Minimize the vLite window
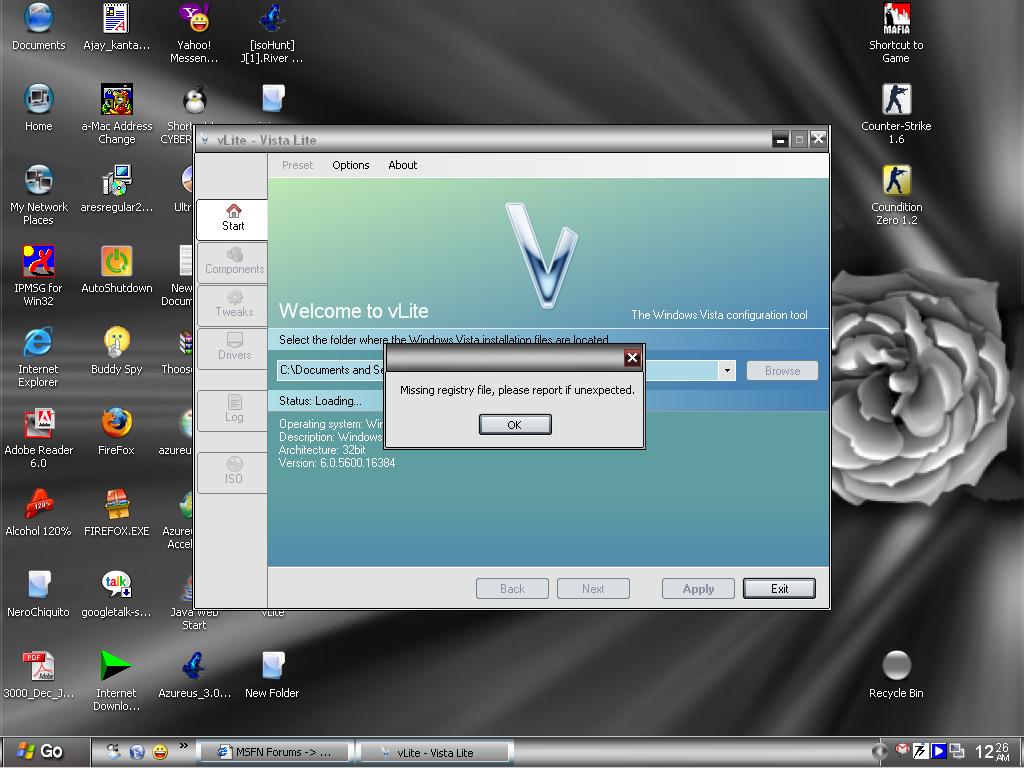The height and width of the screenshot is (768, 1024). [780, 139]
